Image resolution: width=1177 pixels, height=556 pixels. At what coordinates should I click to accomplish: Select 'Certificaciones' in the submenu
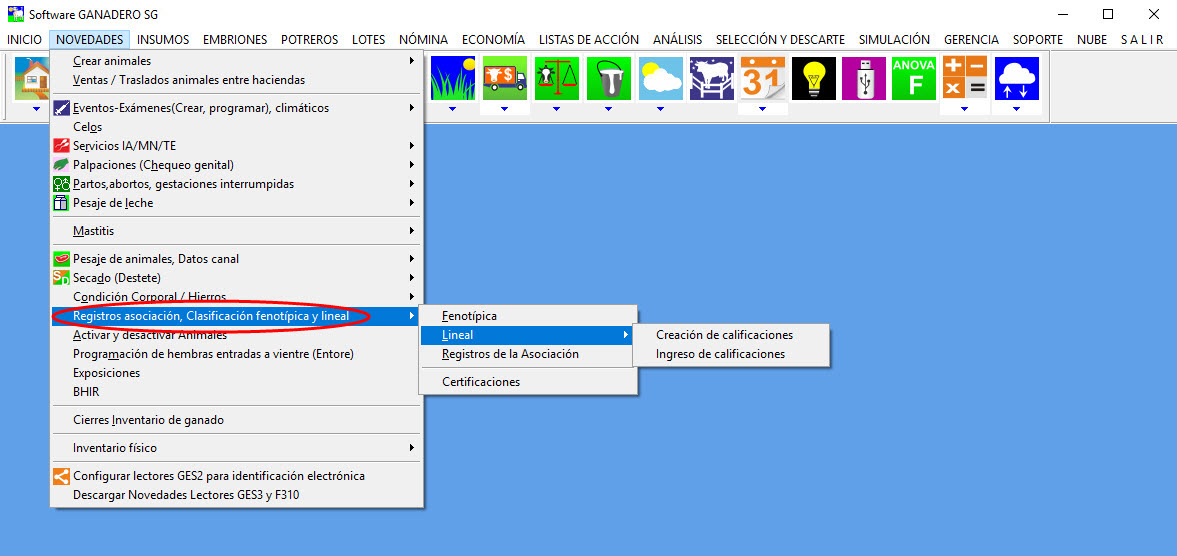(x=481, y=381)
